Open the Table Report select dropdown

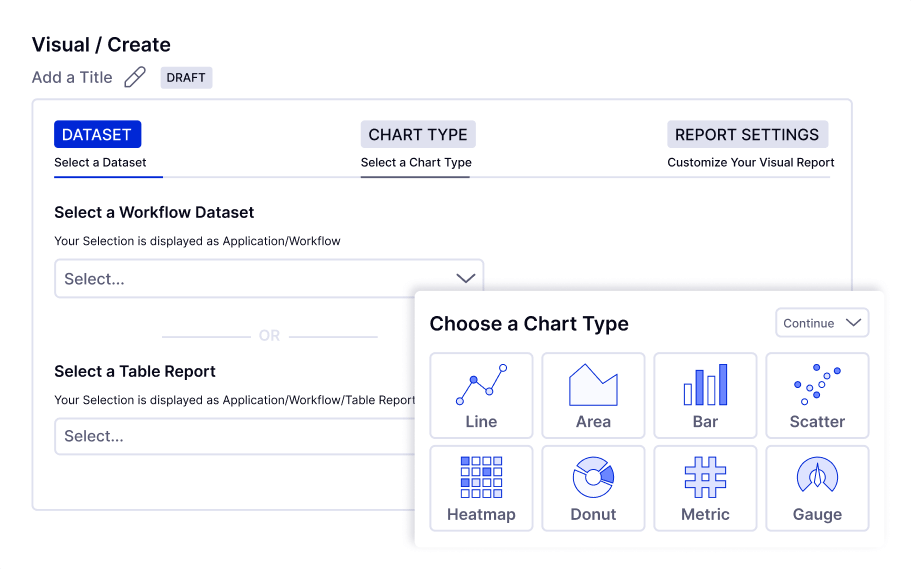pos(236,436)
